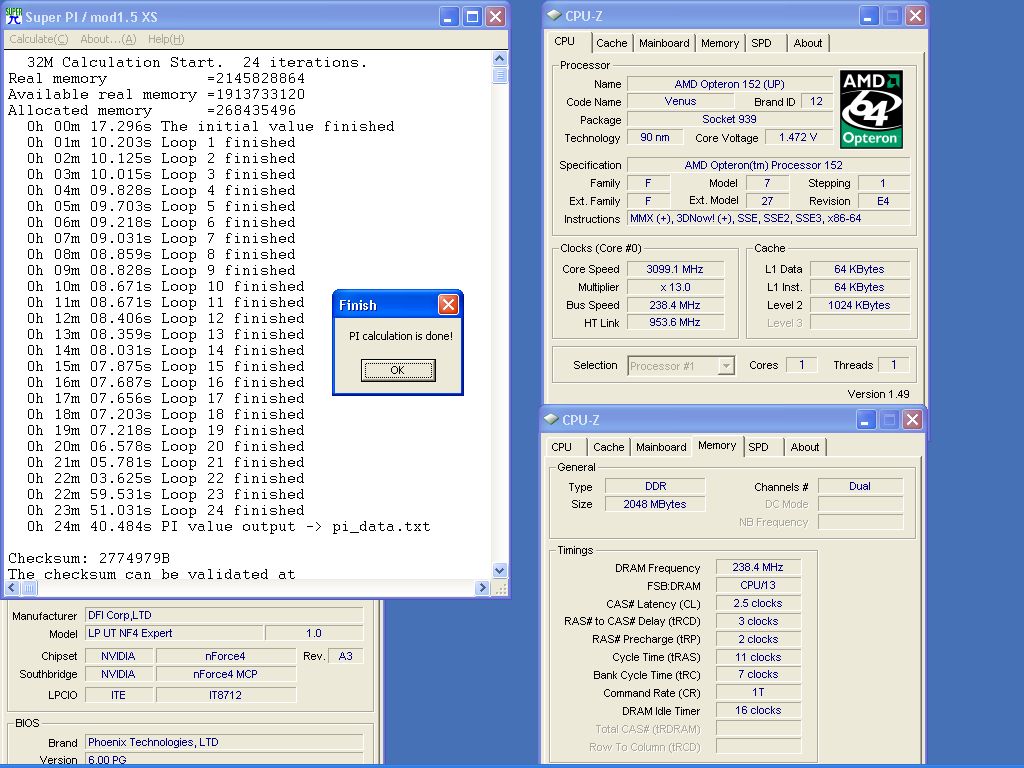The height and width of the screenshot is (768, 1024).
Task: Click the mainboard Model LP UT NF4 Expert
Action: click(174, 633)
